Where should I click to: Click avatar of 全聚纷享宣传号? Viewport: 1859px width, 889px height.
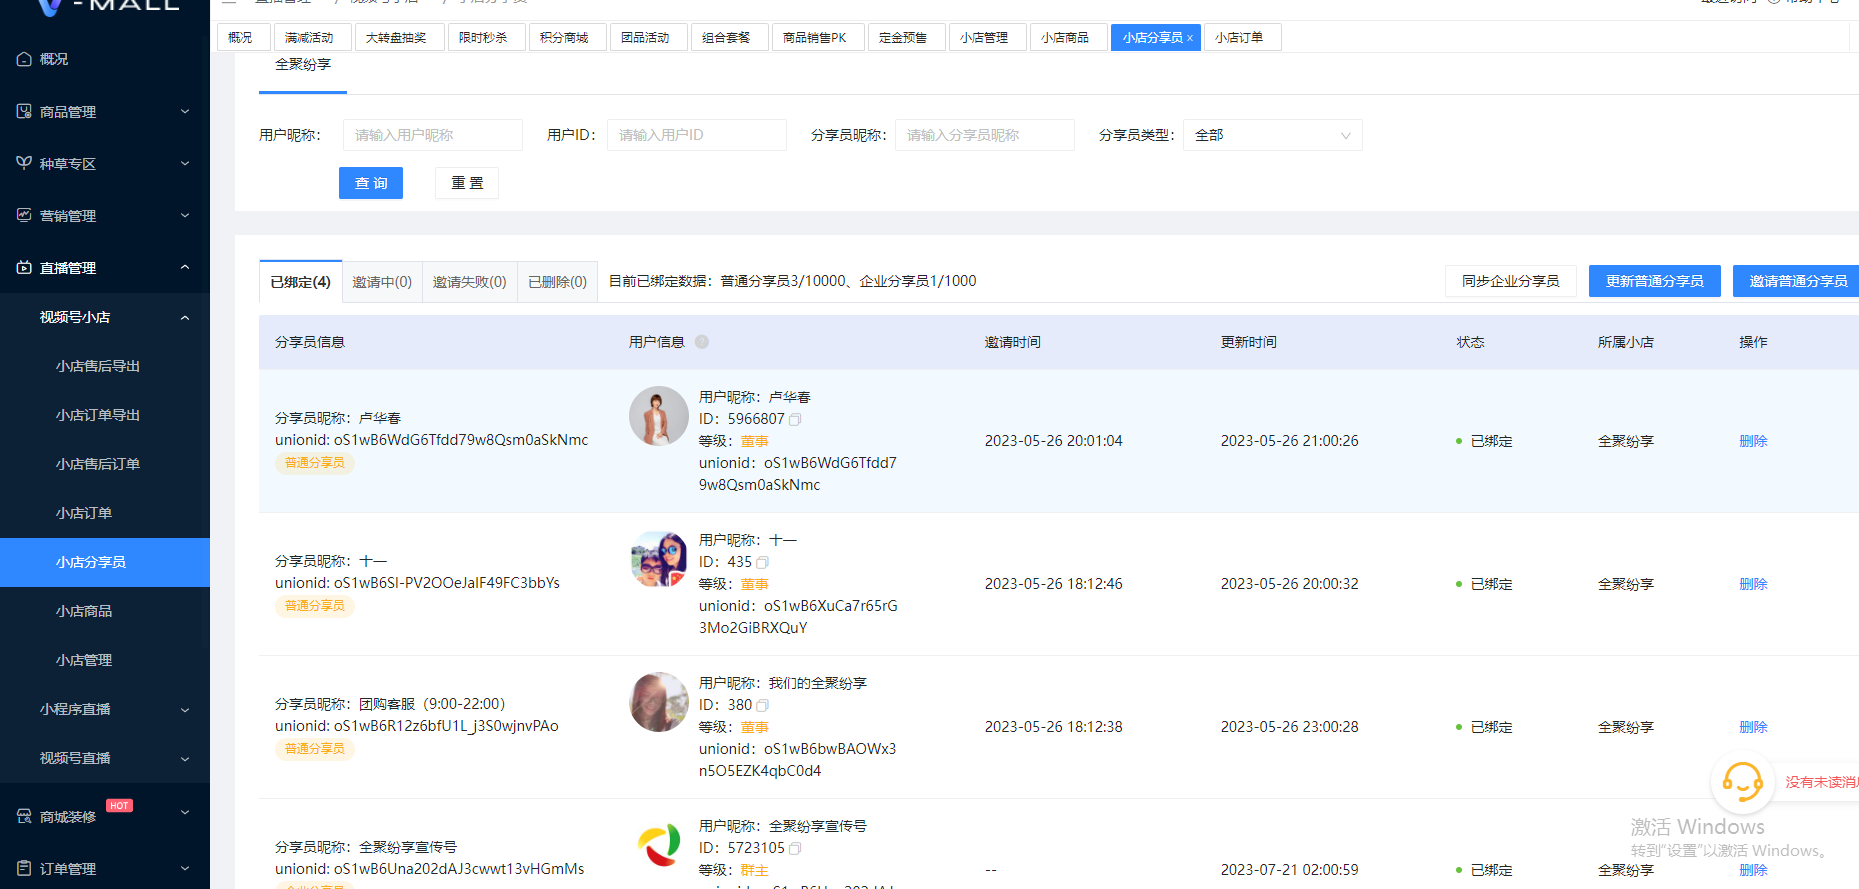pyautogui.click(x=659, y=845)
